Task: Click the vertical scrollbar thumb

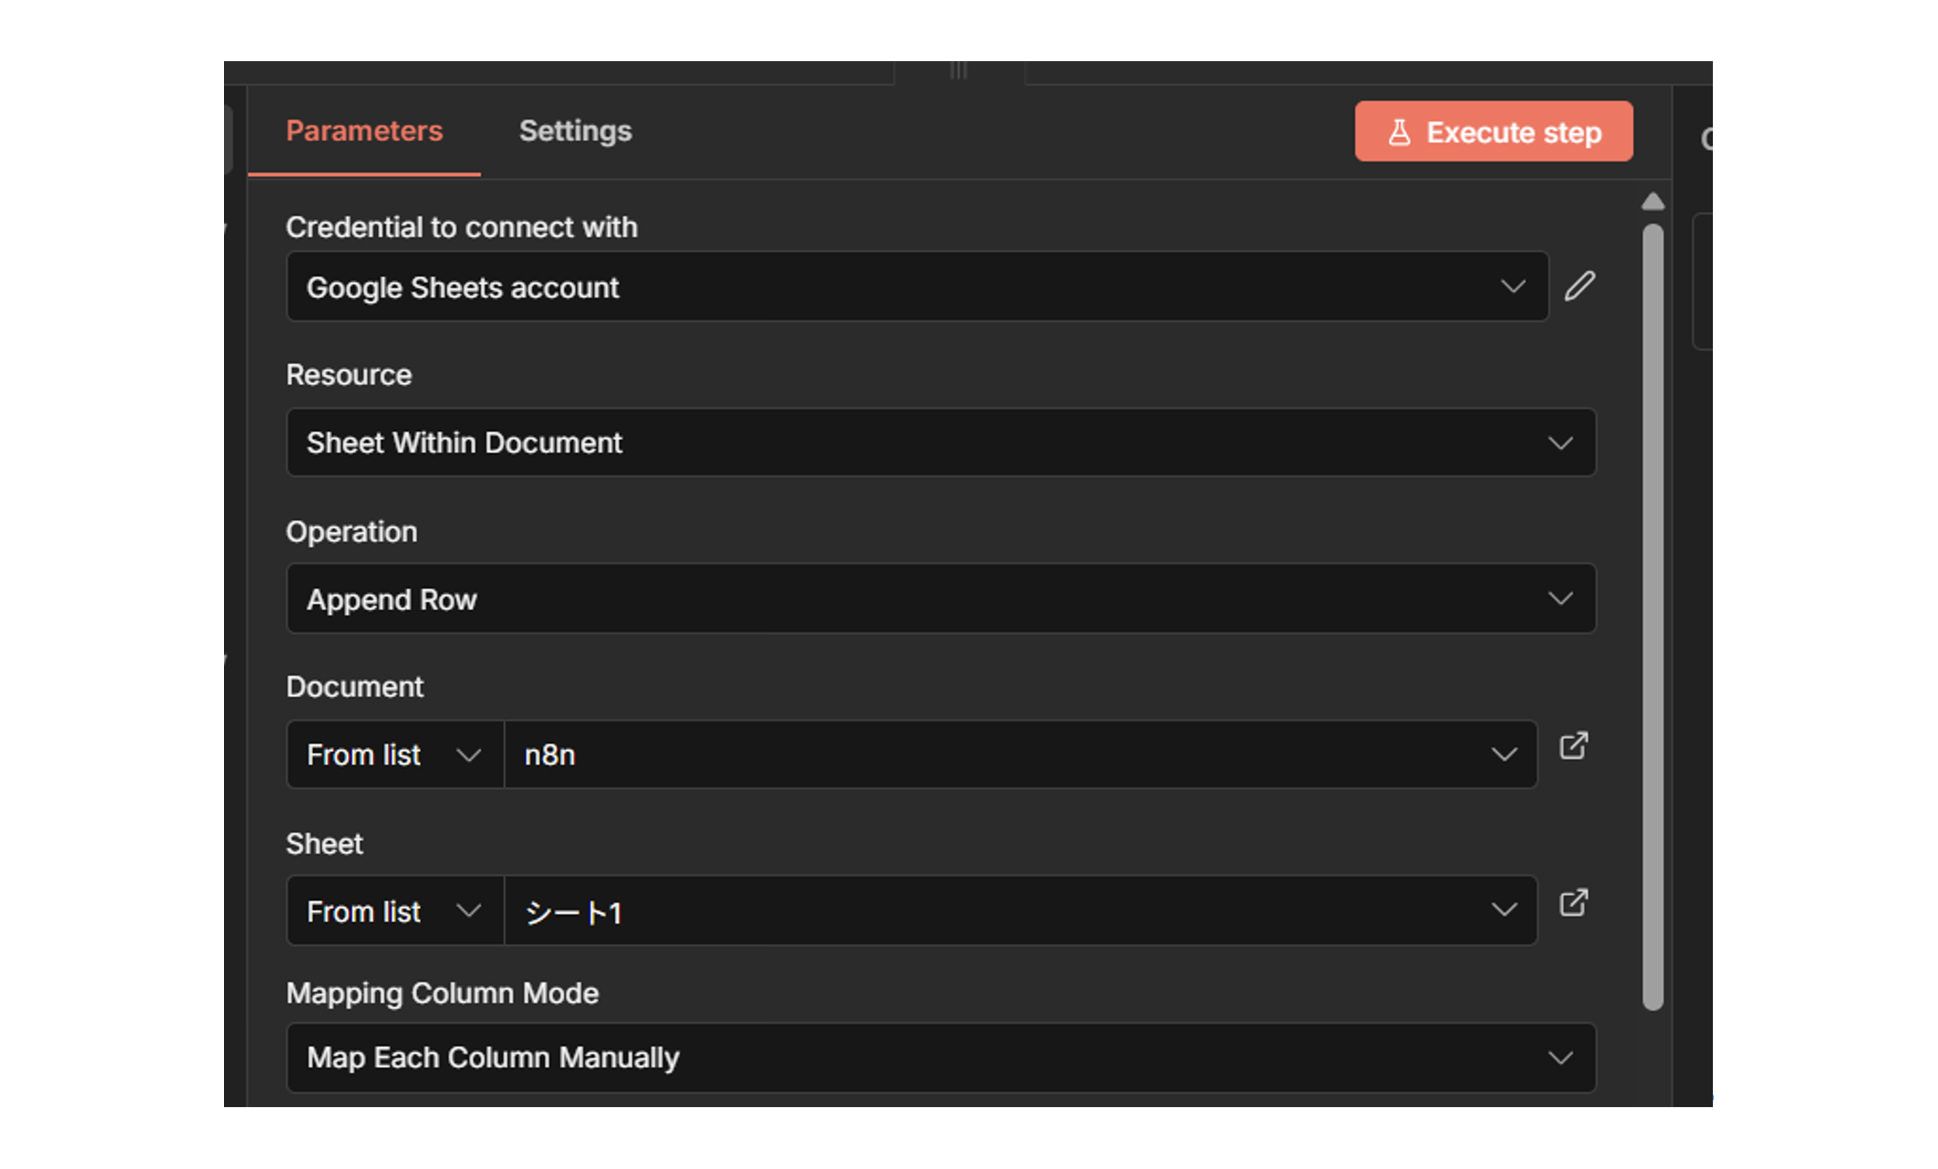Action: (x=1652, y=615)
